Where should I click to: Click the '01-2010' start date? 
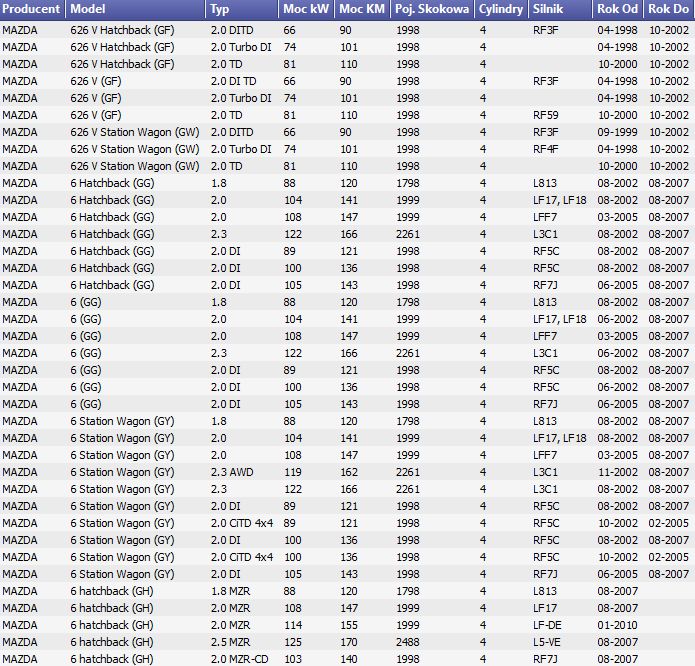[x=617, y=625]
